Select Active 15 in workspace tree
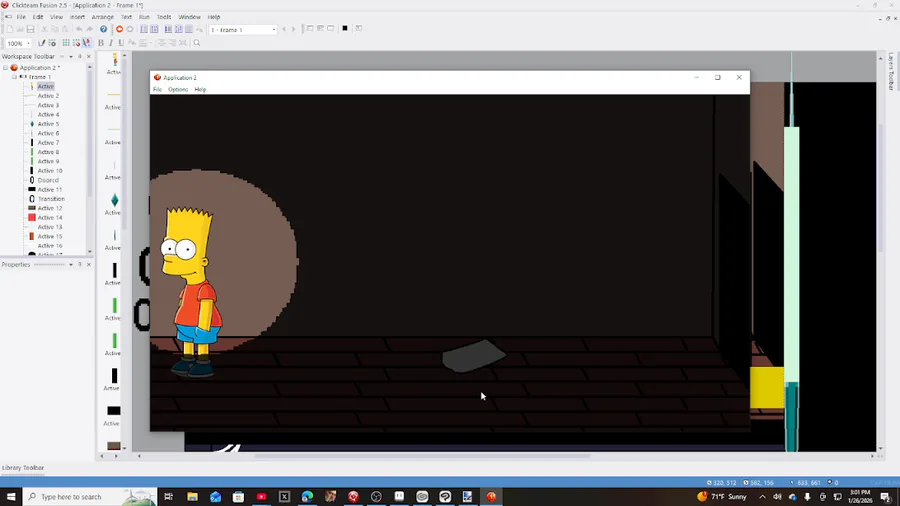The height and width of the screenshot is (506, 900). click(x=49, y=236)
